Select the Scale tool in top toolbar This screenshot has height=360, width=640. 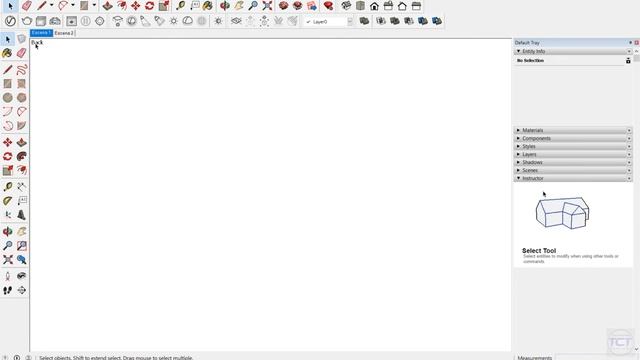point(164,6)
